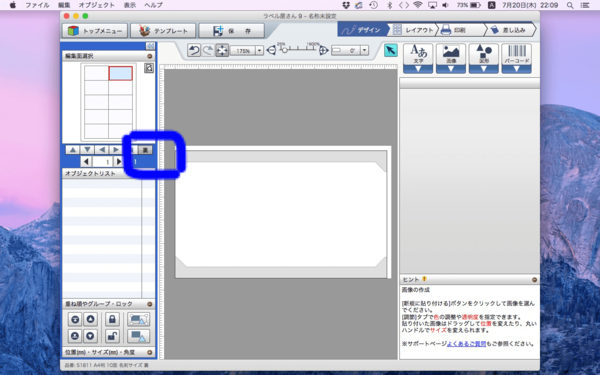The height and width of the screenshot is (375, 600).
Task: Open the バーコード barcode tool
Action: click(517, 58)
